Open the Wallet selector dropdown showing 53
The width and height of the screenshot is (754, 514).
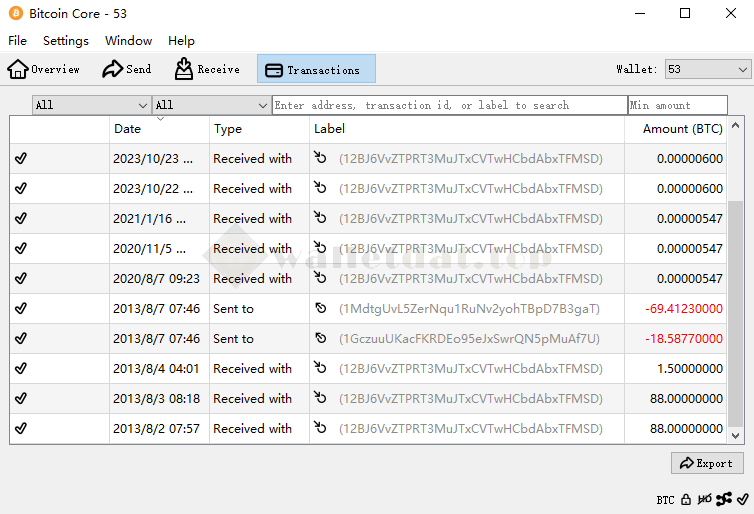[x=707, y=69]
